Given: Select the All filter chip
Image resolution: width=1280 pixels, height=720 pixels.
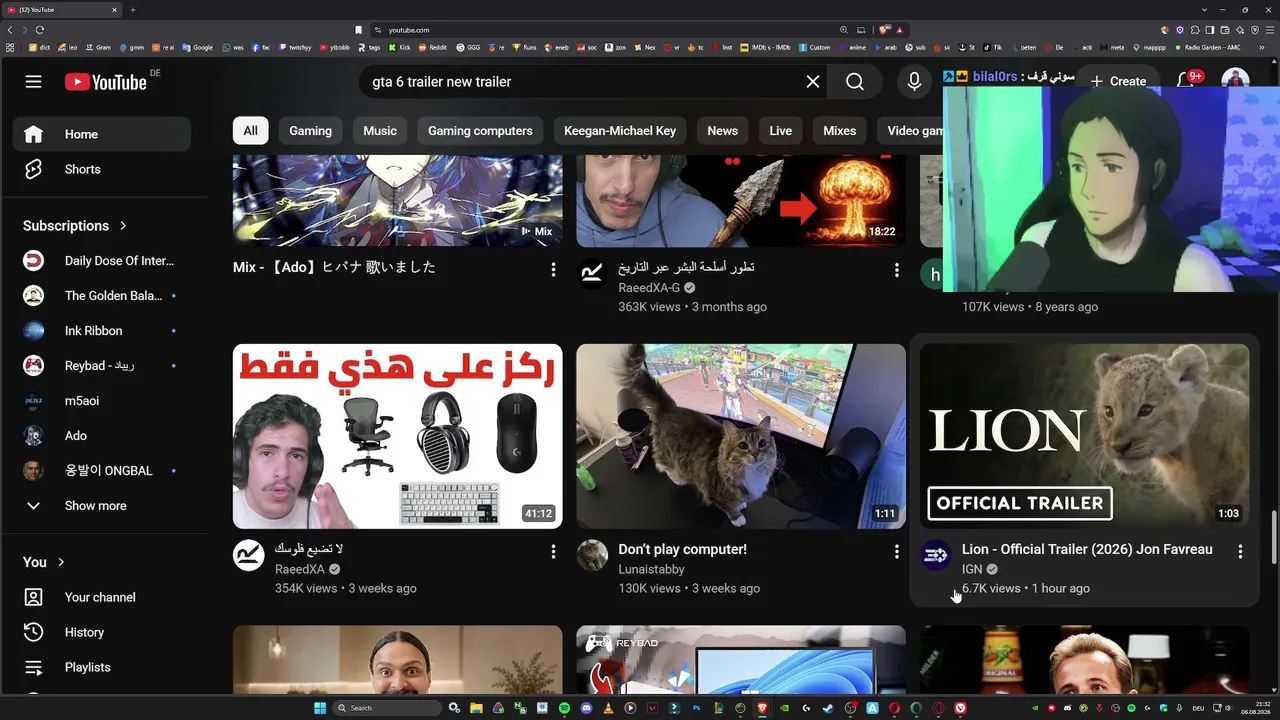Looking at the screenshot, I should pyautogui.click(x=250, y=131).
